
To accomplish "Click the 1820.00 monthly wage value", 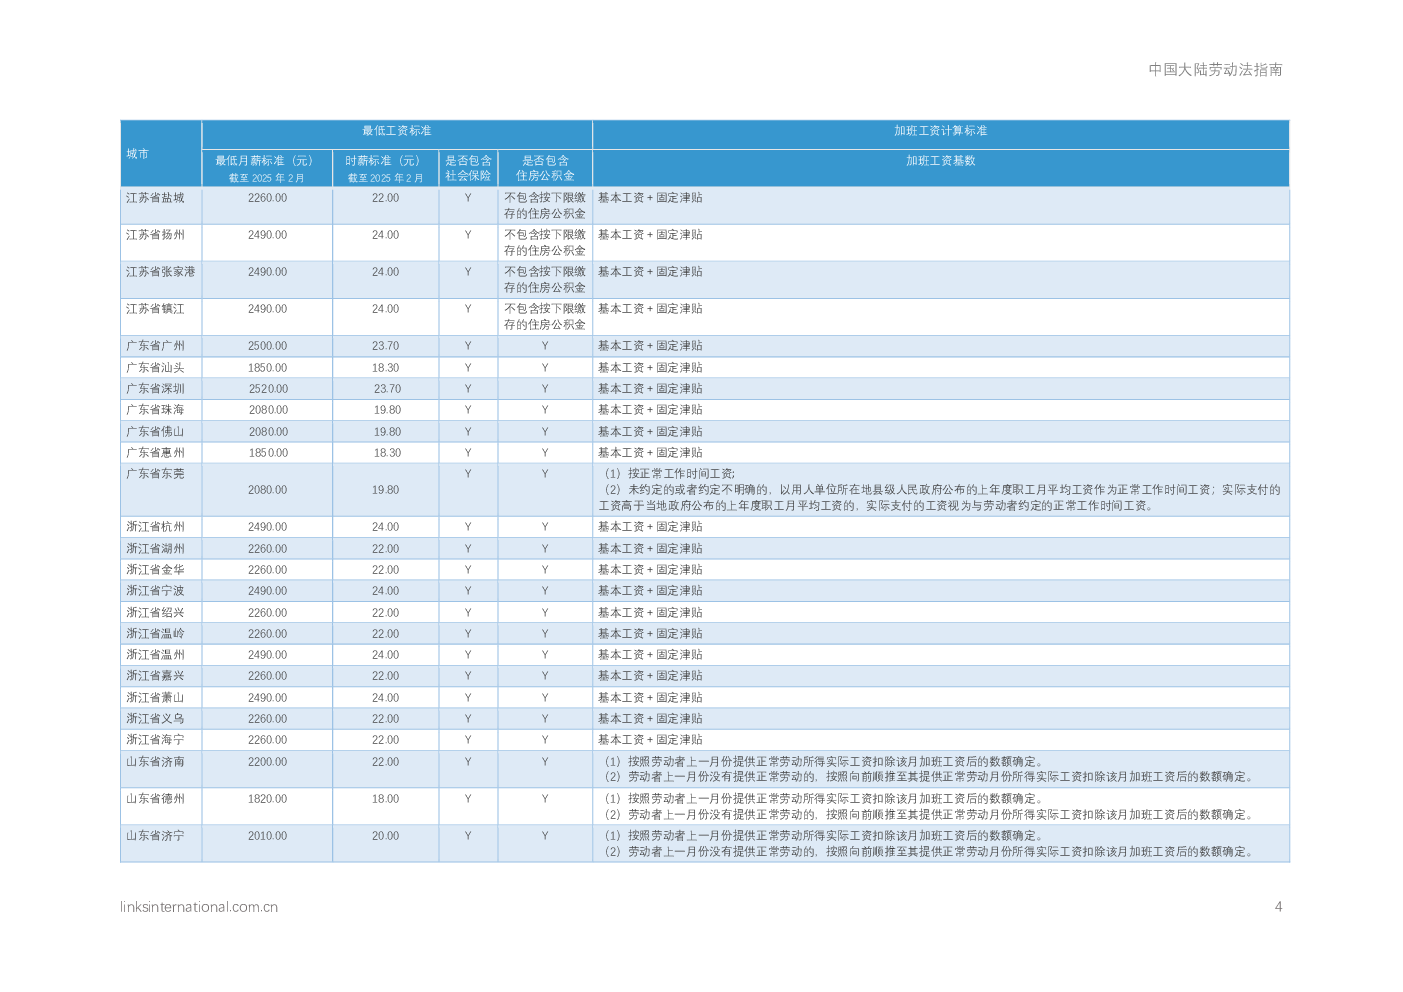I will click(268, 799).
